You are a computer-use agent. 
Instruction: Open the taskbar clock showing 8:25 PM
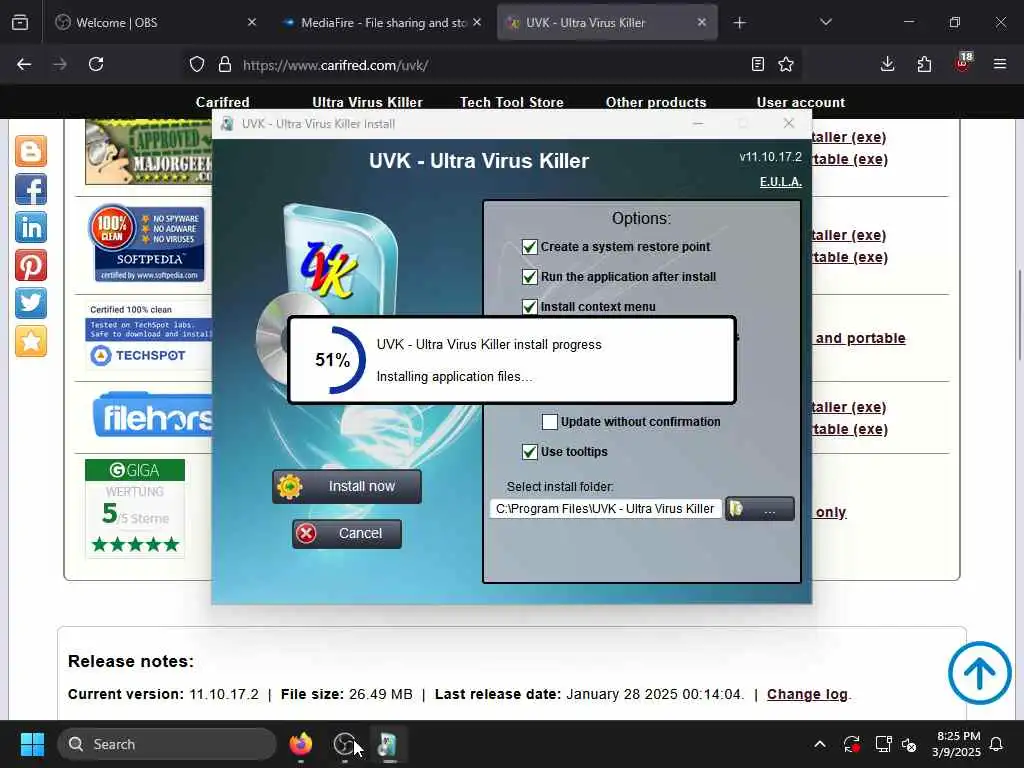956,744
